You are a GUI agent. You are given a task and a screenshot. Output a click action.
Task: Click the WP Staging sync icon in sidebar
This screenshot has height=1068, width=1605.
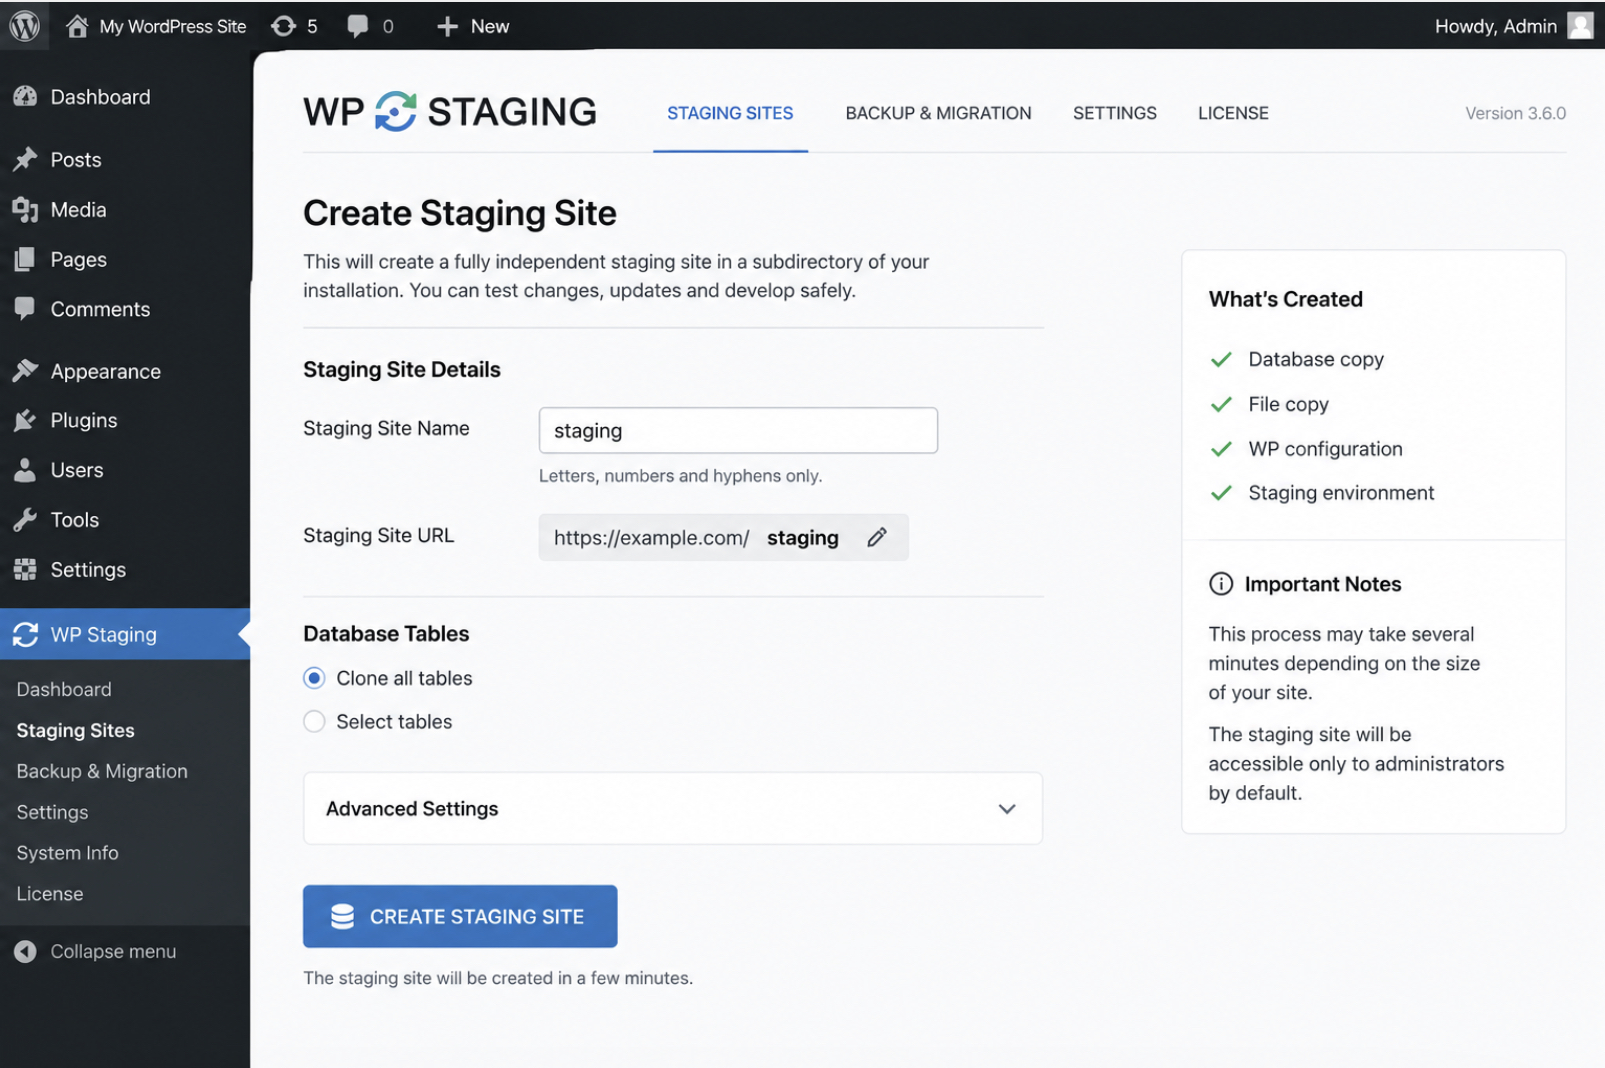pos(25,635)
